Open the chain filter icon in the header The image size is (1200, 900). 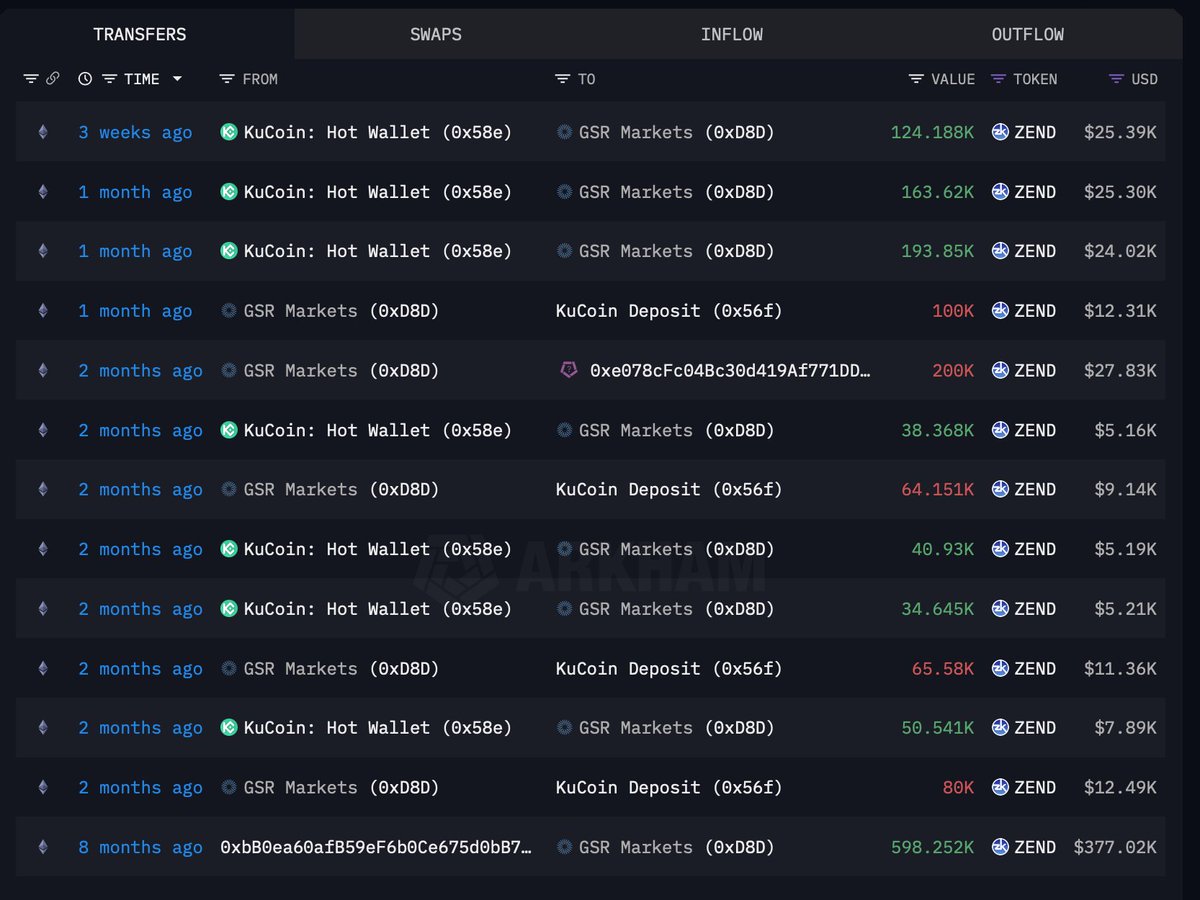(x=31, y=79)
